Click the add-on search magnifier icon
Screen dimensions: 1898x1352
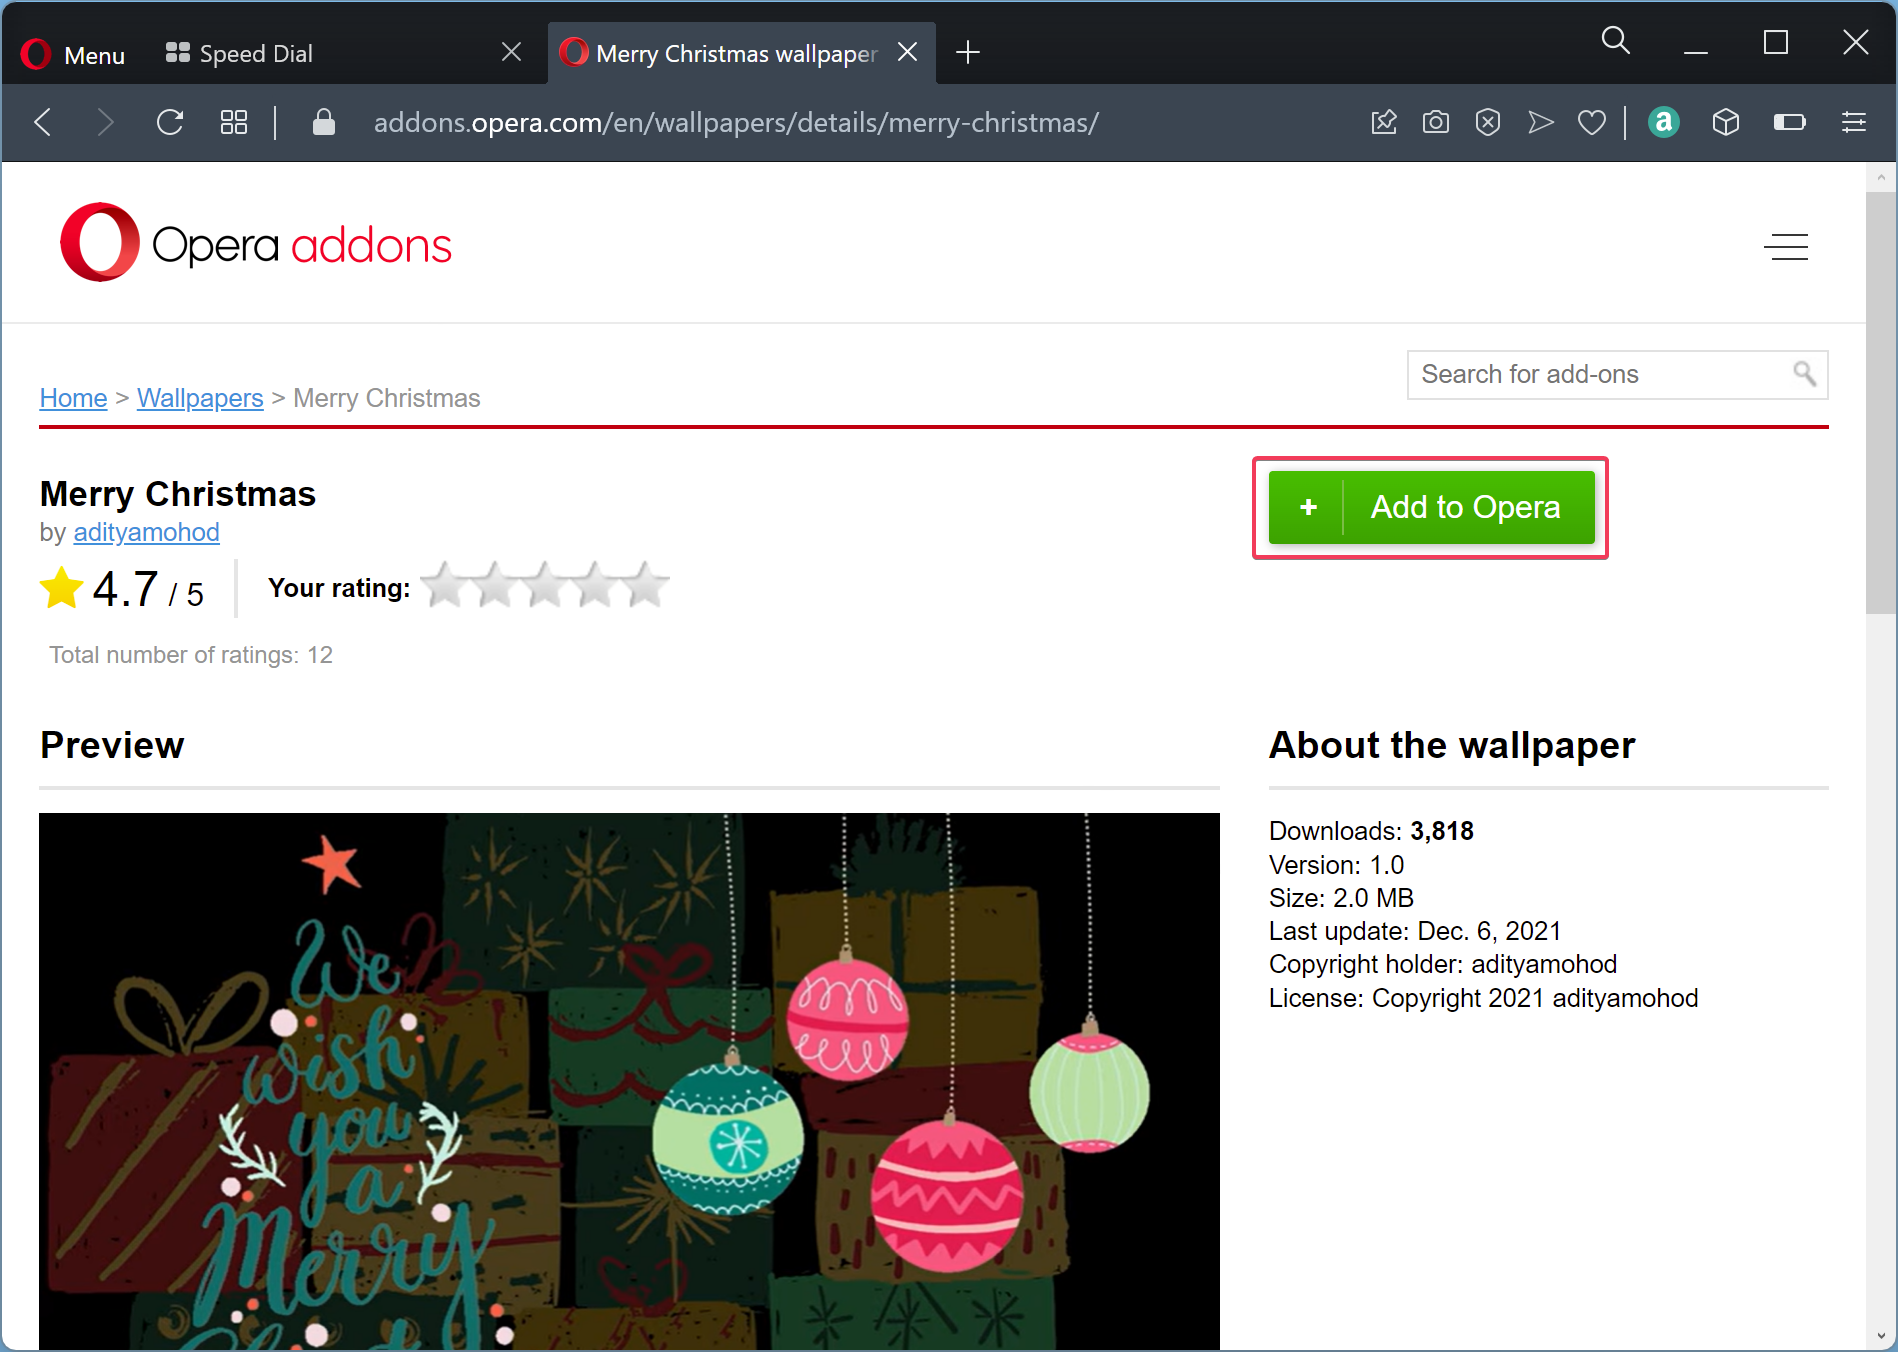tap(1804, 374)
